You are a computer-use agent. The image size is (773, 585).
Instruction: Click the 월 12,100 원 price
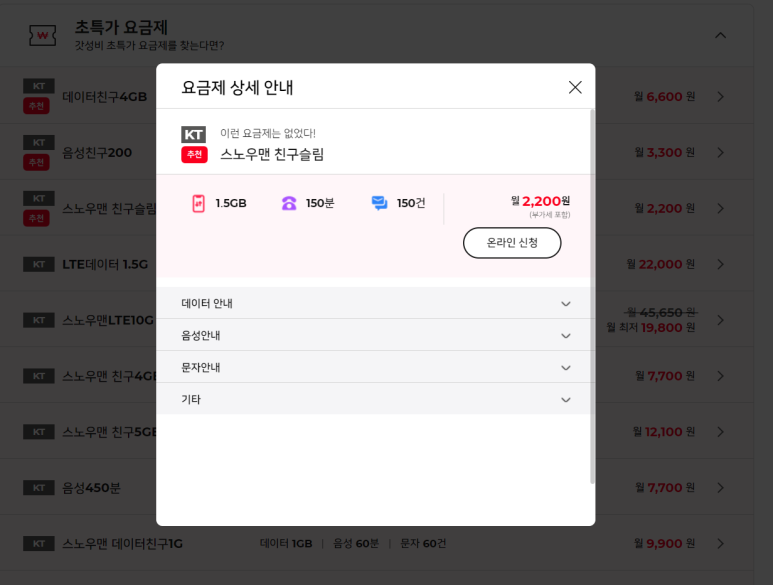point(664,432)
